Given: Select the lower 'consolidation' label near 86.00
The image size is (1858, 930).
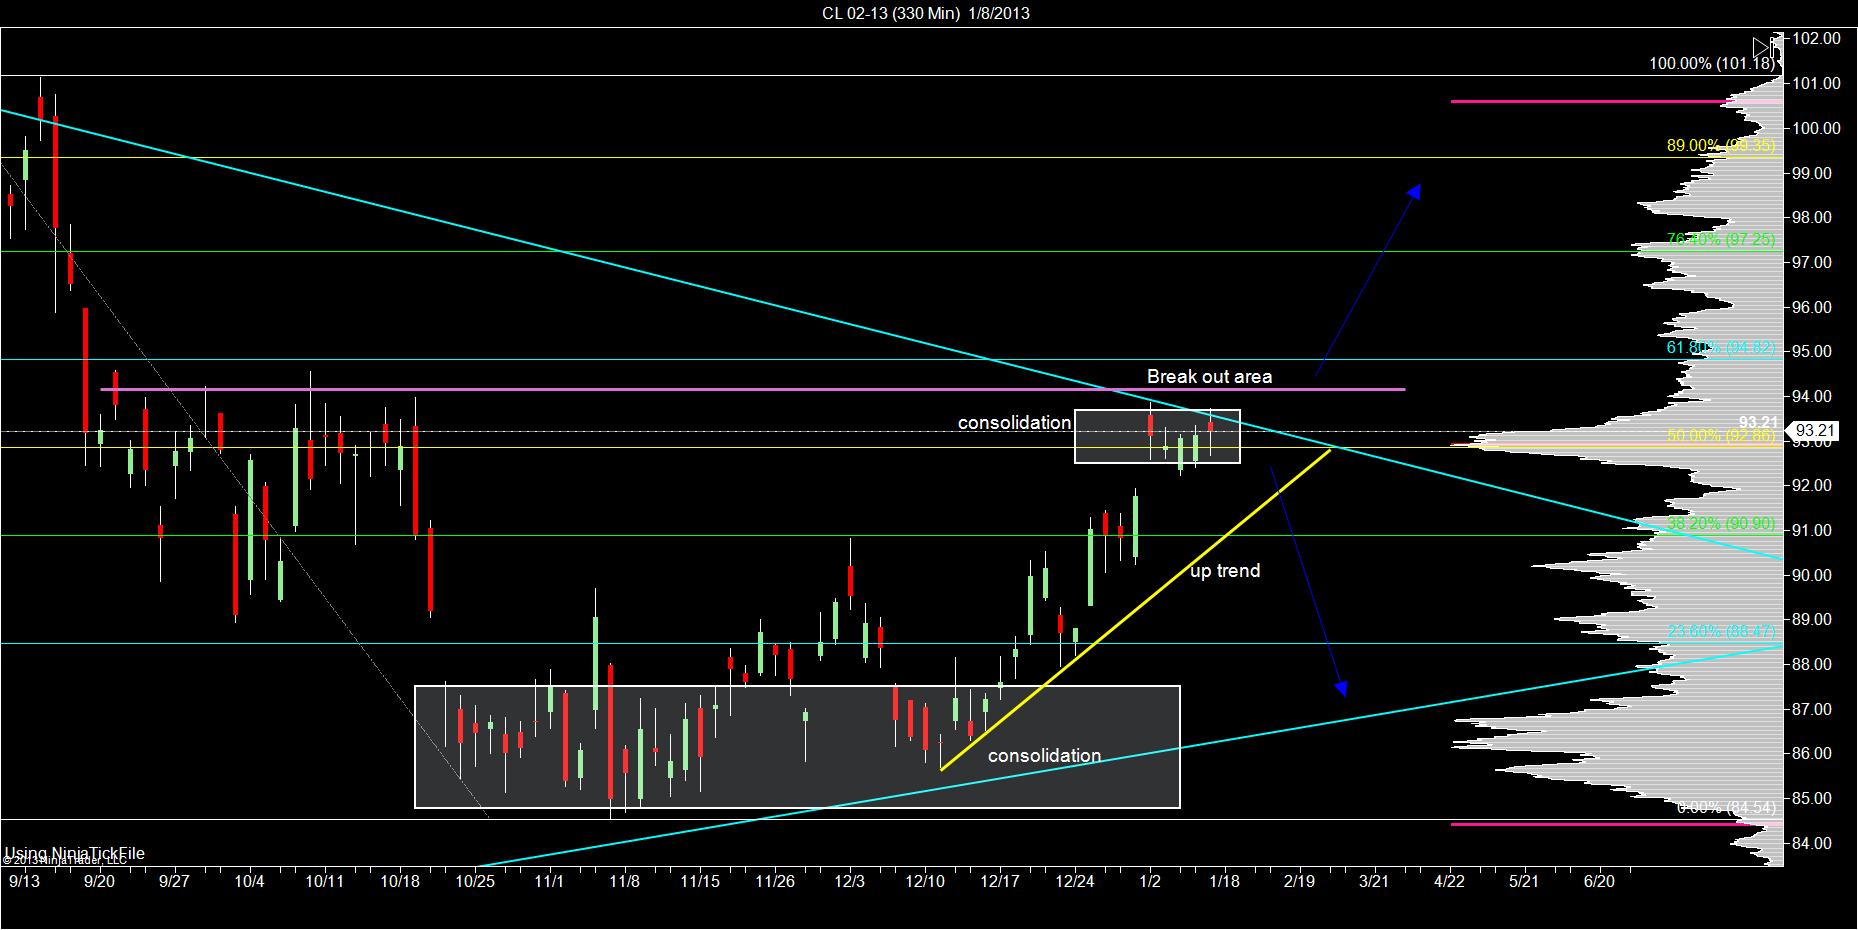Looking at the screenshot, I should 1044,756.
